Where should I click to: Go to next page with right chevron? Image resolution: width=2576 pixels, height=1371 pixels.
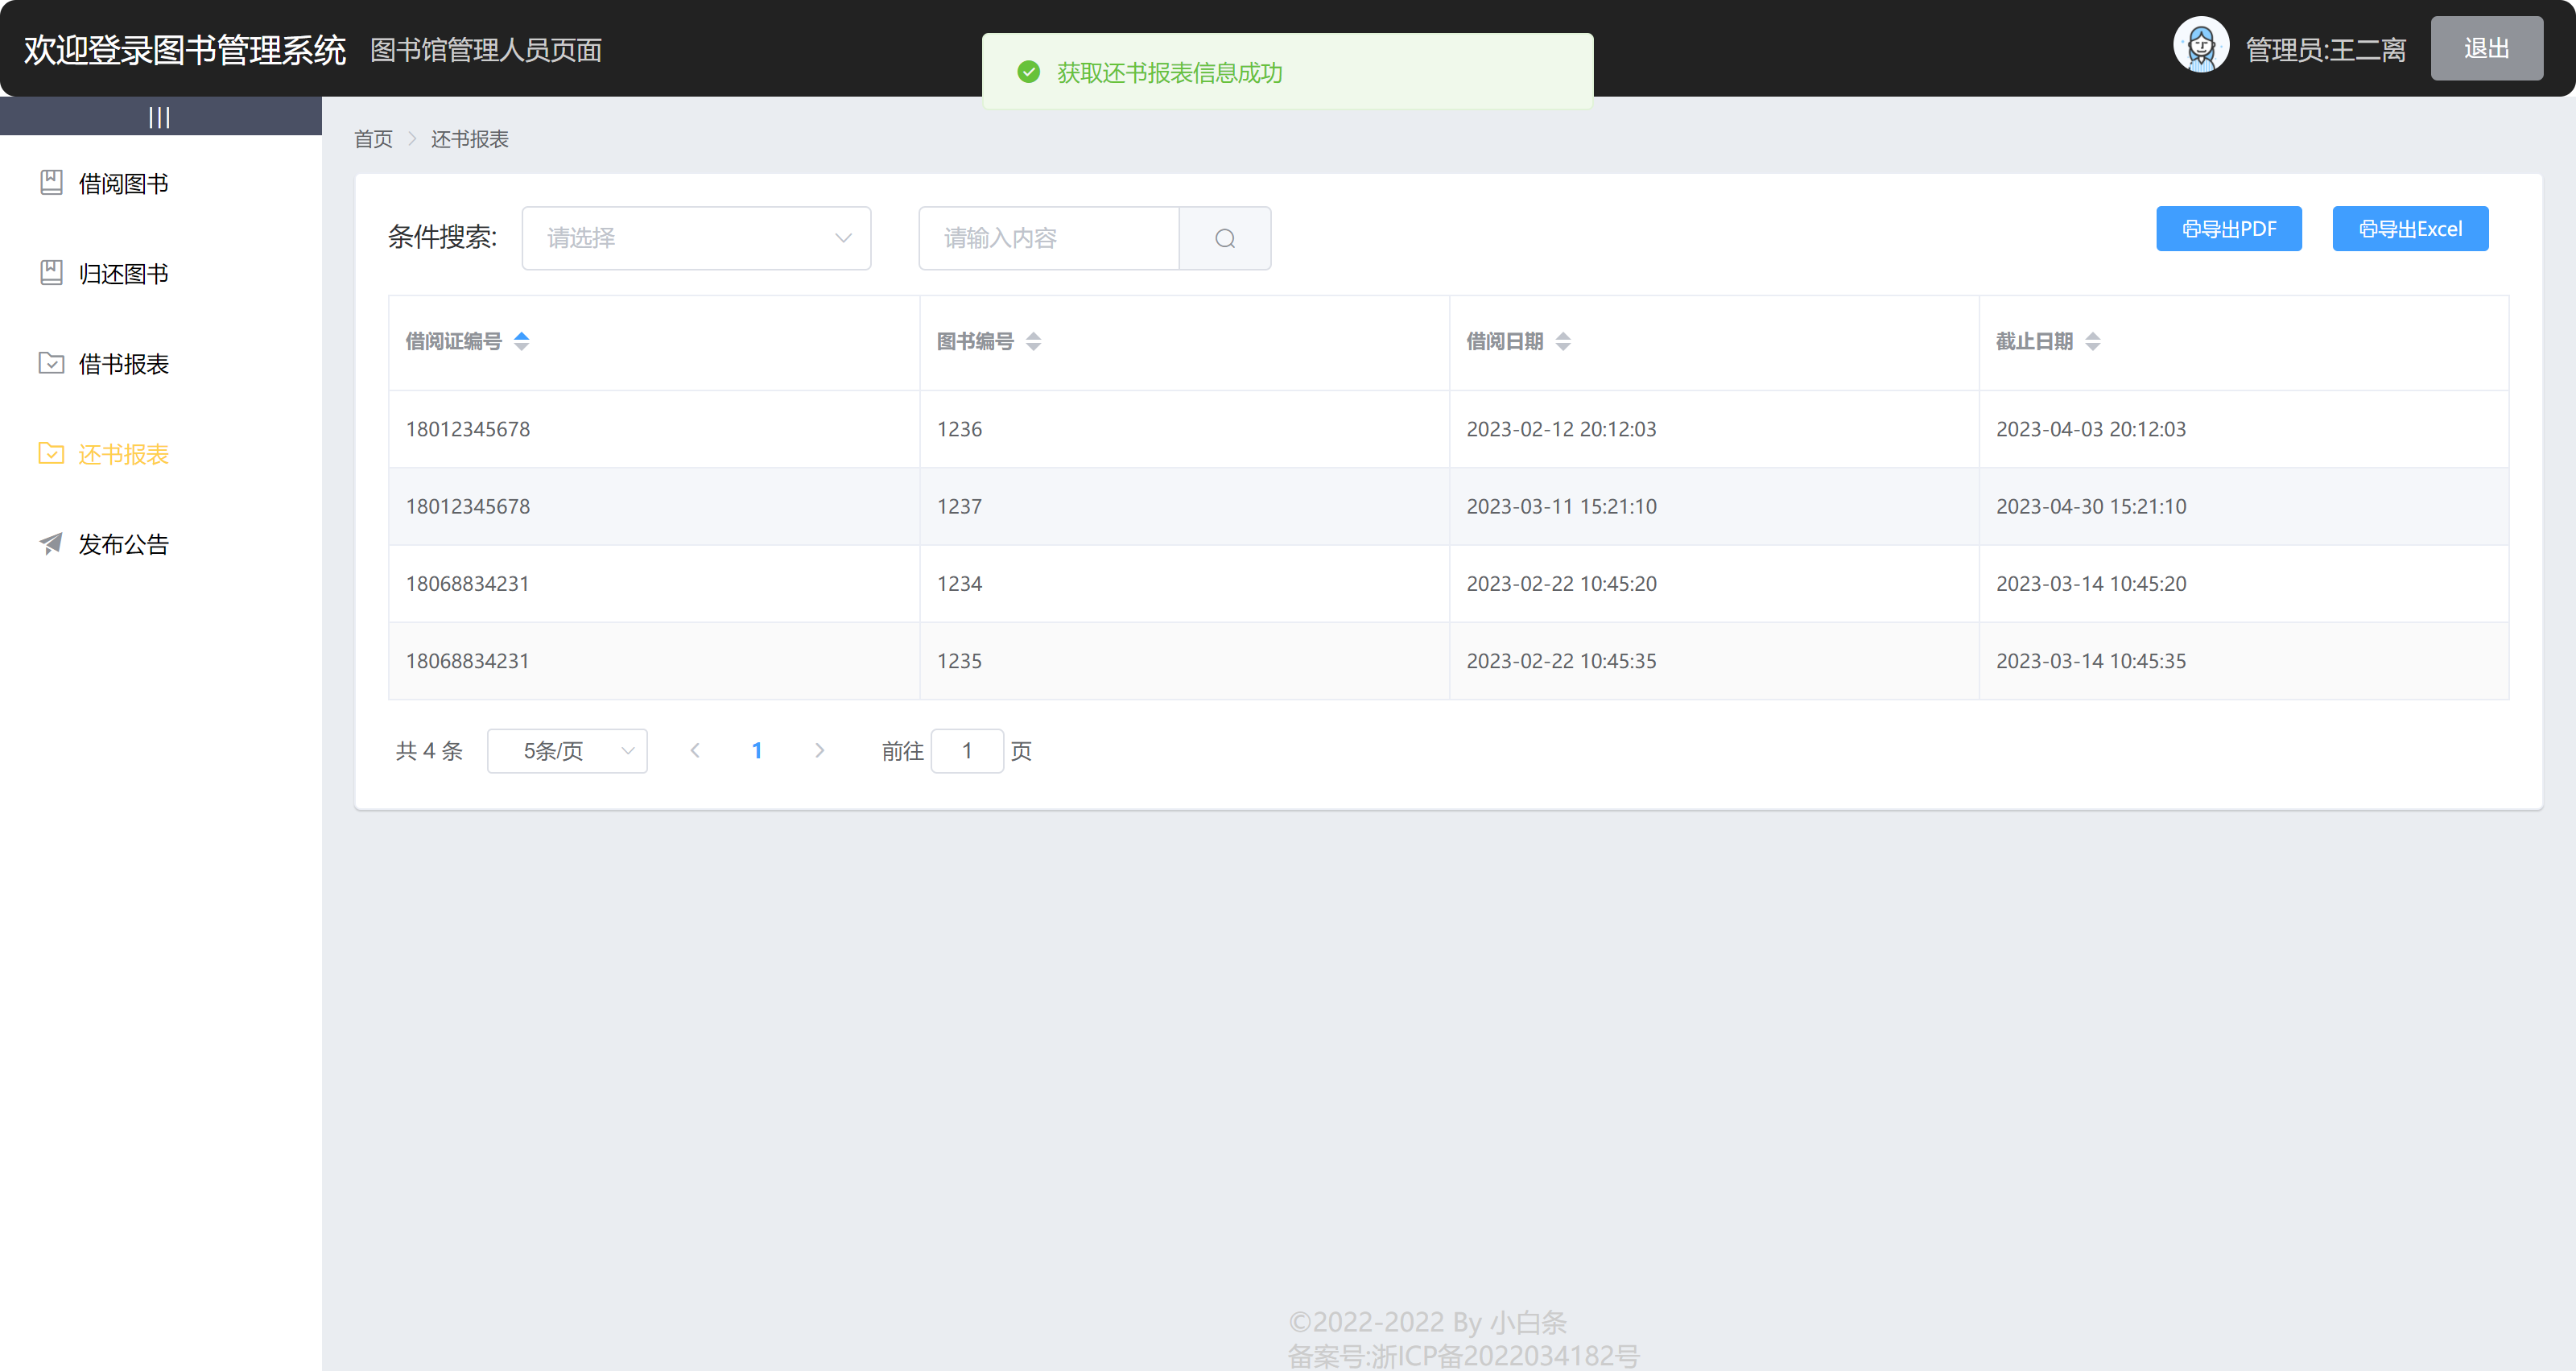819,750
